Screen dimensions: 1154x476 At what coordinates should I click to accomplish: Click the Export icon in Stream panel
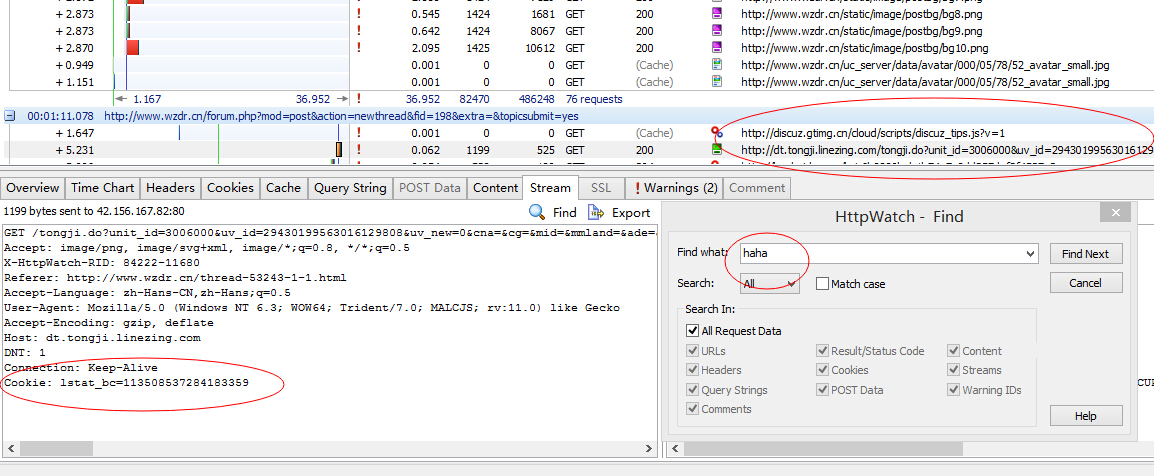pos(596,212)
